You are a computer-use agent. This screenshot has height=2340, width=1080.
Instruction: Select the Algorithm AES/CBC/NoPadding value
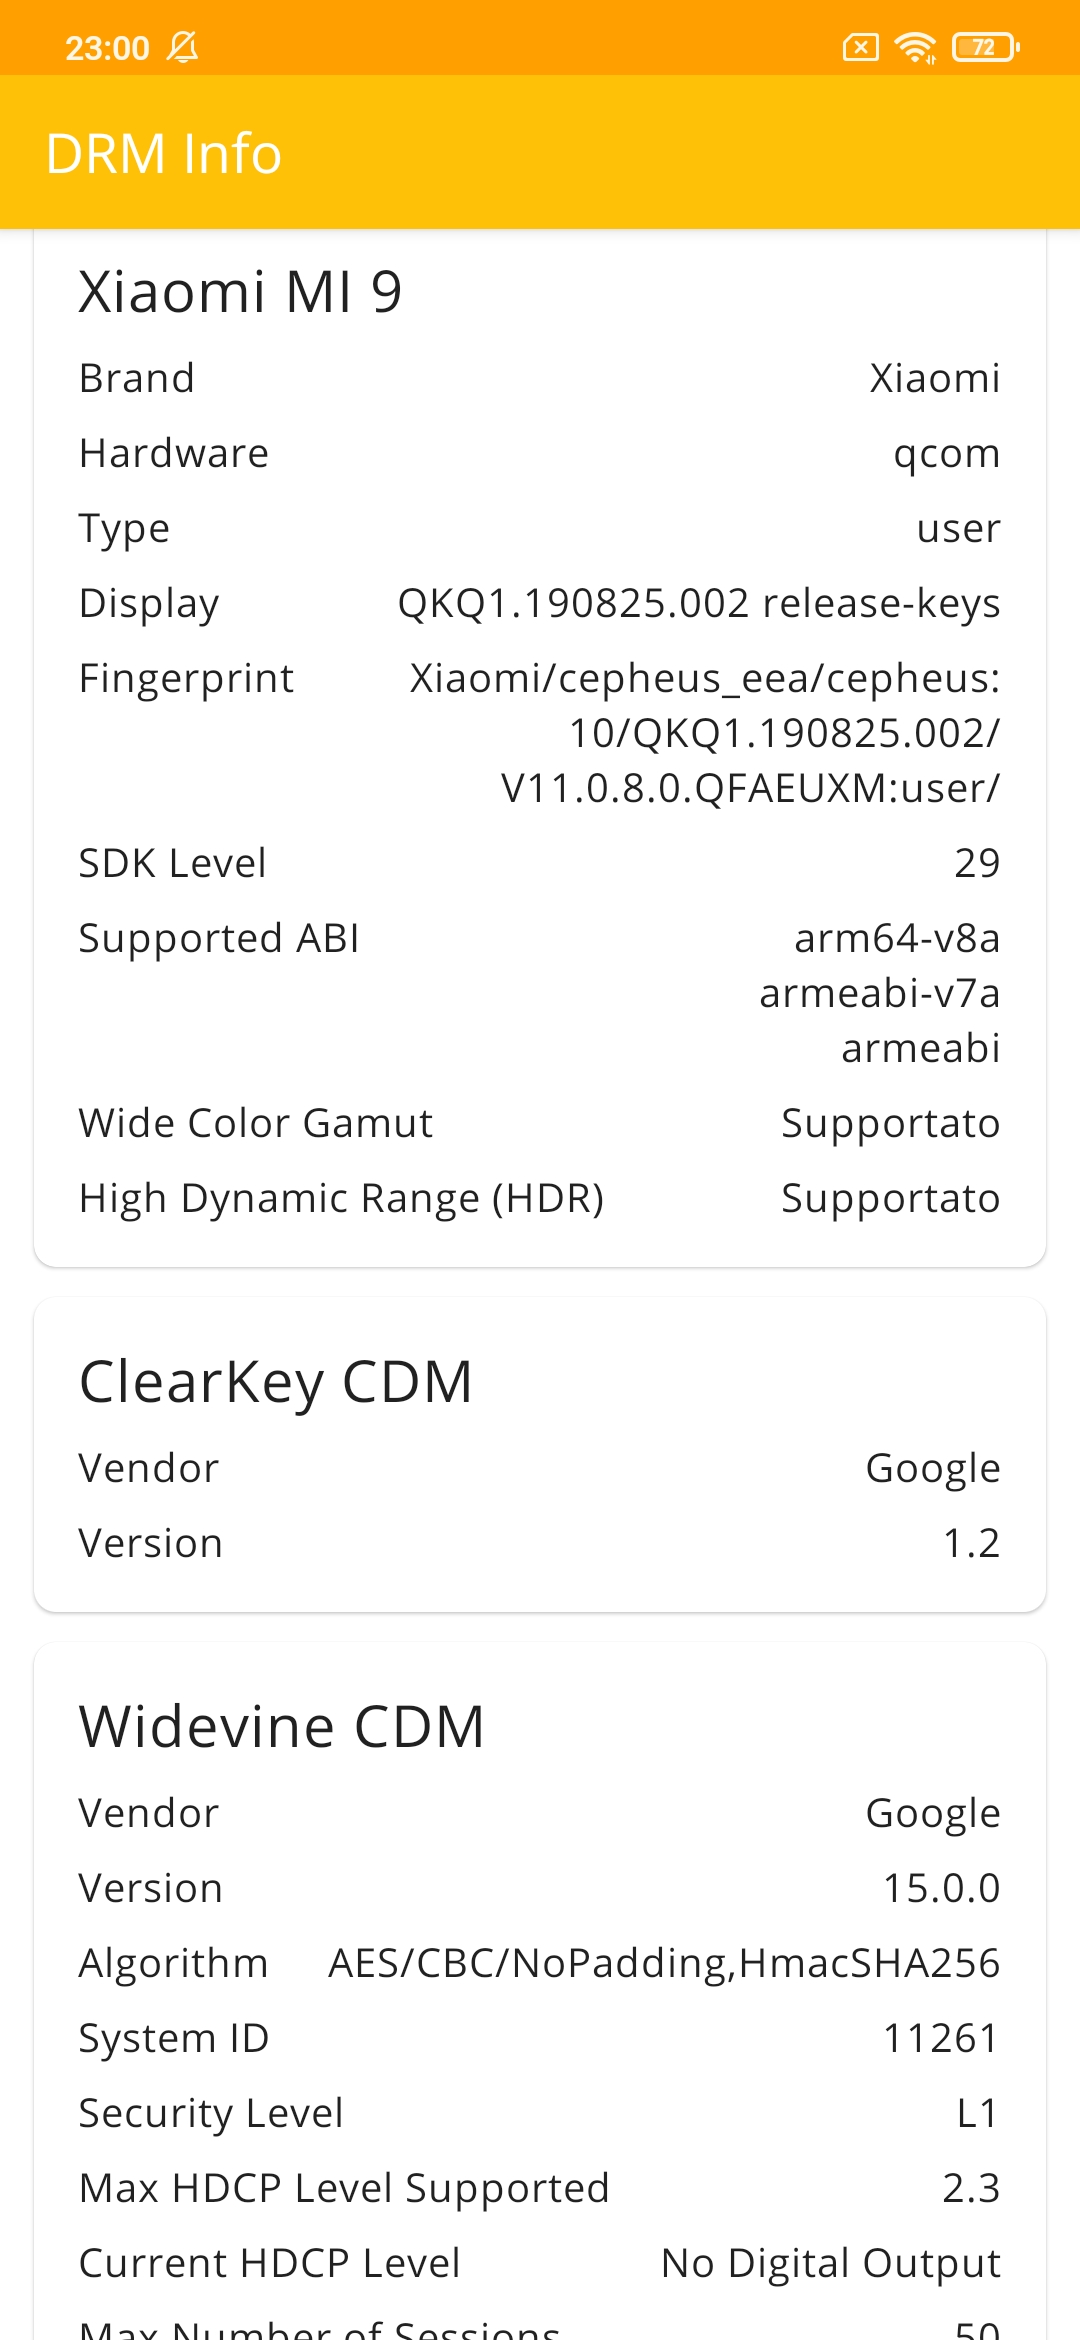point(664,1963)
